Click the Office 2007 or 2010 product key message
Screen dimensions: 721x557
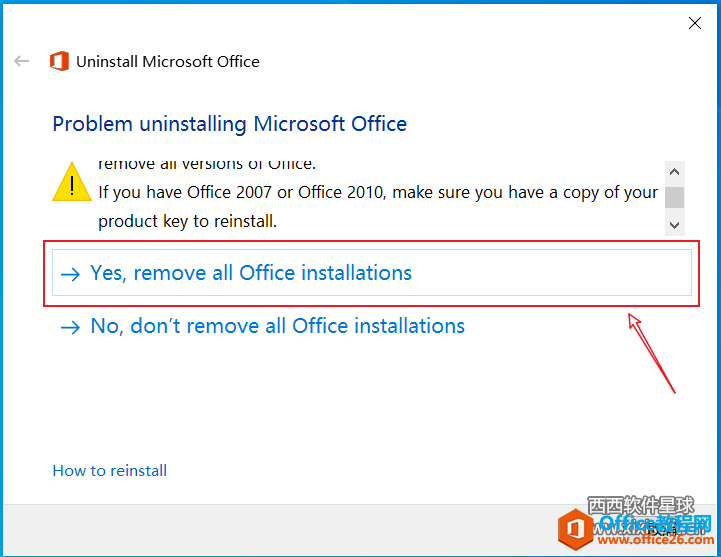click(x=378, y=206)
